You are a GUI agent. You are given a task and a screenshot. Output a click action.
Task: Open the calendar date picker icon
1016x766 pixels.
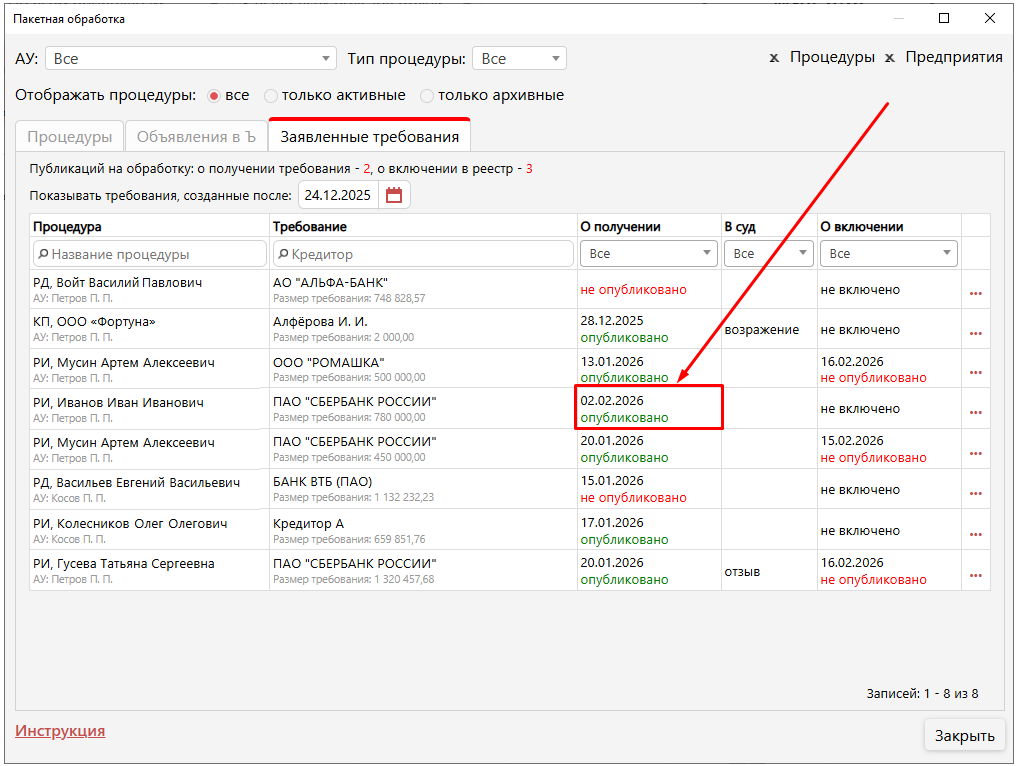click(x=394, y=196)
